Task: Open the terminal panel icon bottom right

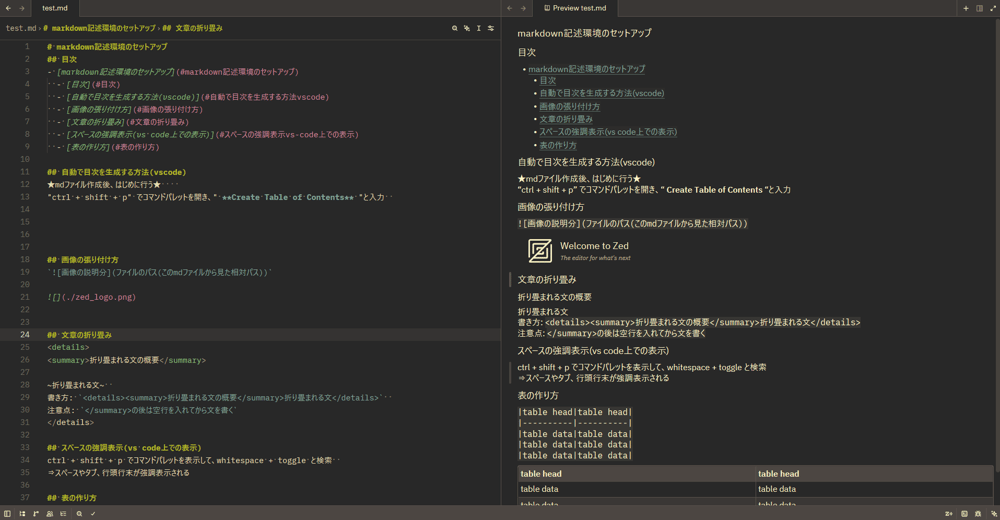Action: pos(964,513)
